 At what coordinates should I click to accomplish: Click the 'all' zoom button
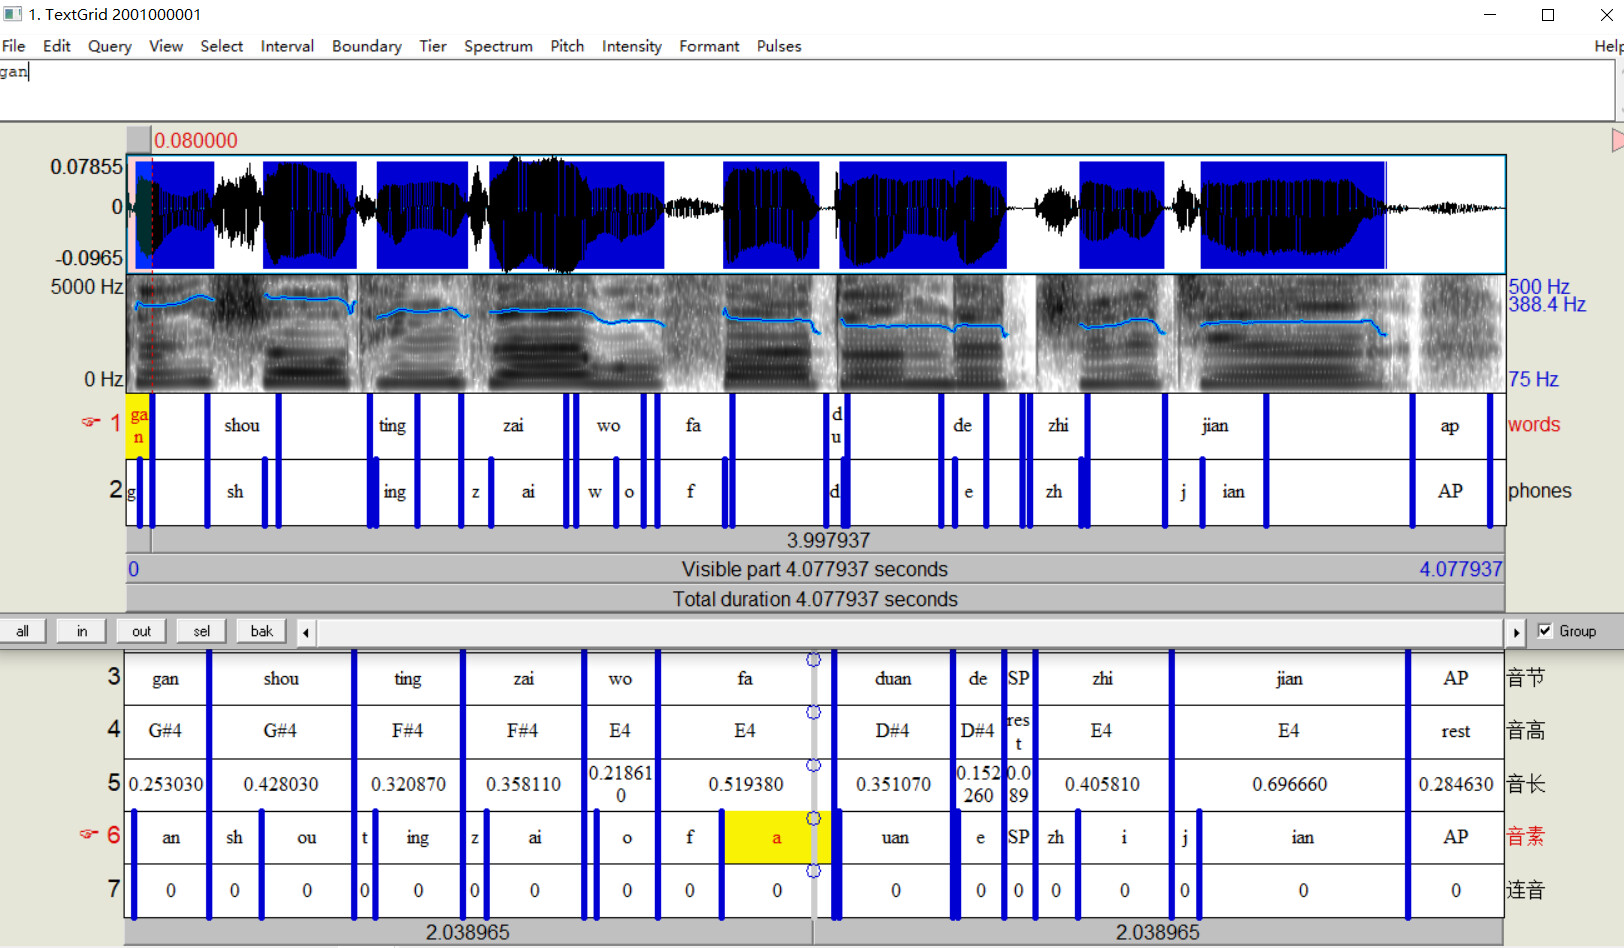(x=22, y=631)
